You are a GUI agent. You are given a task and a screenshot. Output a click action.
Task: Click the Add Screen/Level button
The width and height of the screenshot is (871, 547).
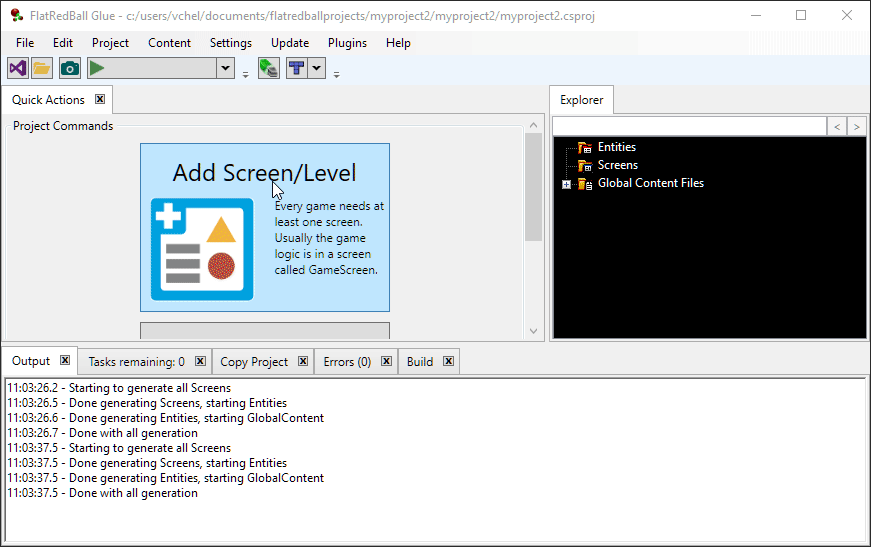[264, 227]
